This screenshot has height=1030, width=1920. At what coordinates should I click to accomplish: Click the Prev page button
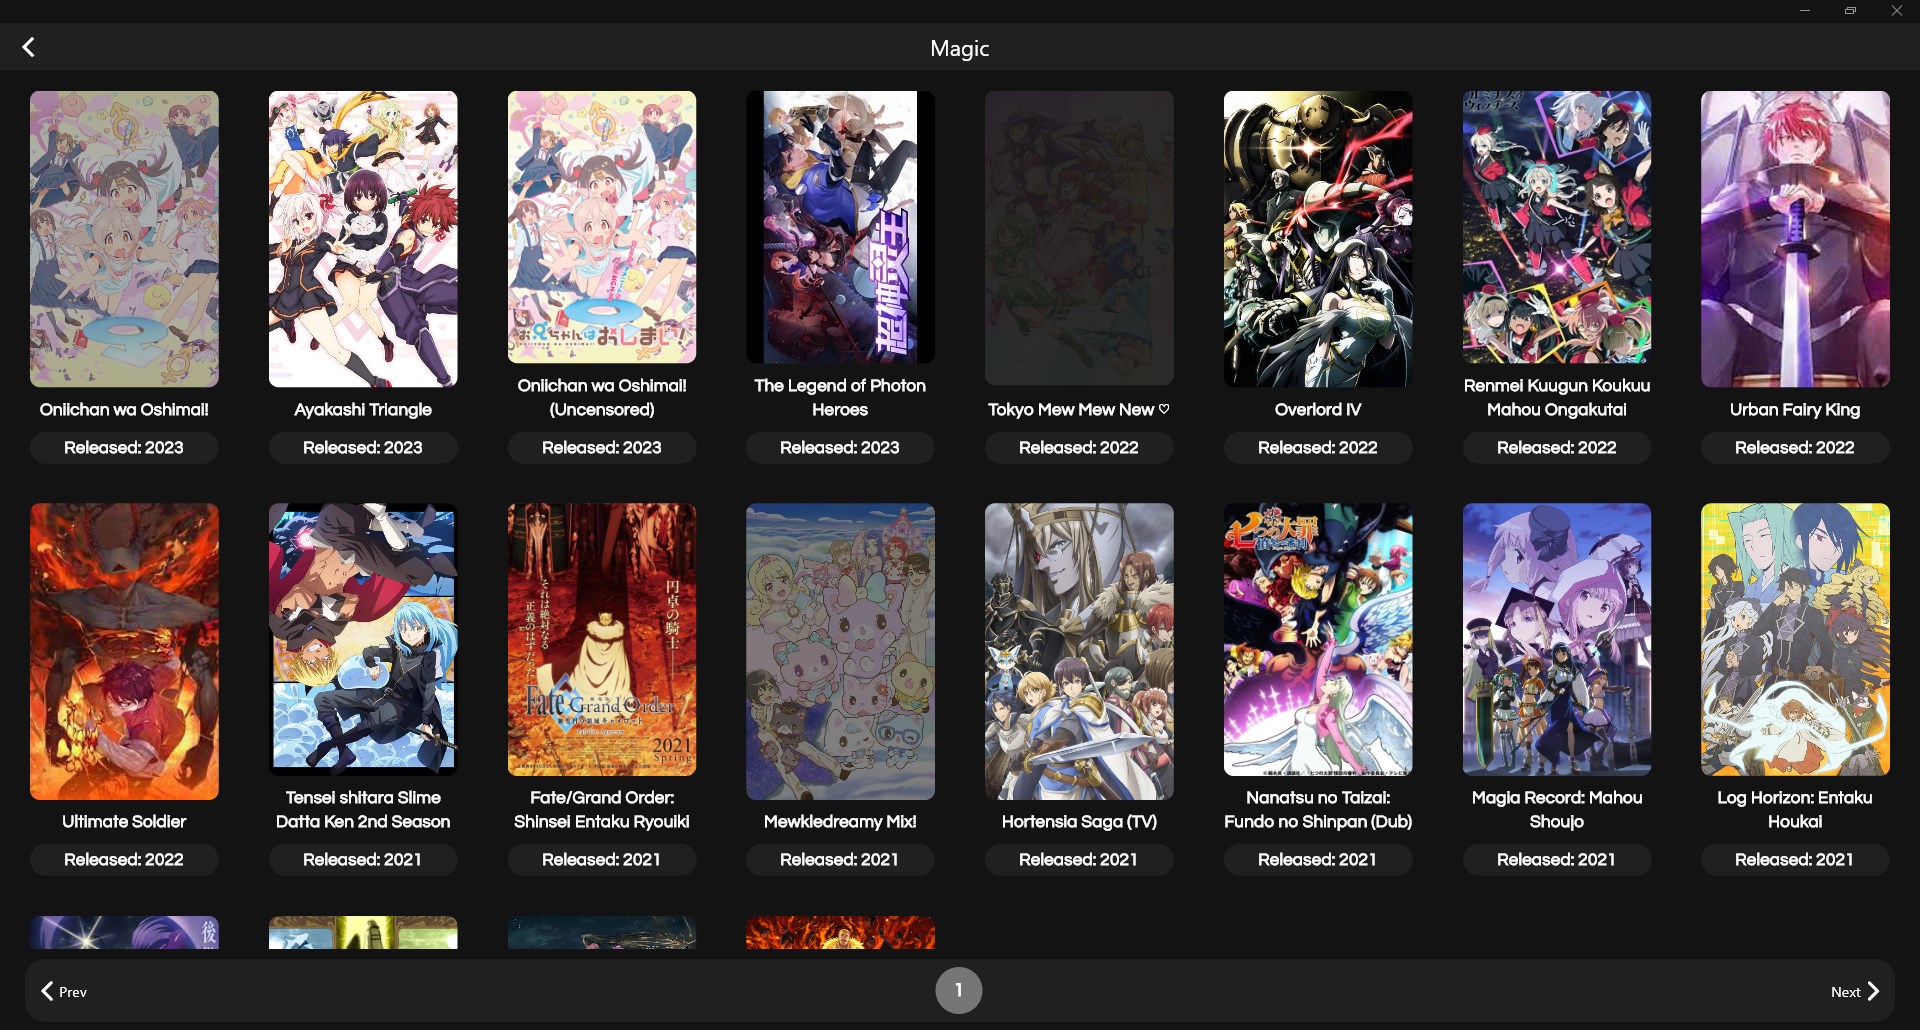pos(64,991)
